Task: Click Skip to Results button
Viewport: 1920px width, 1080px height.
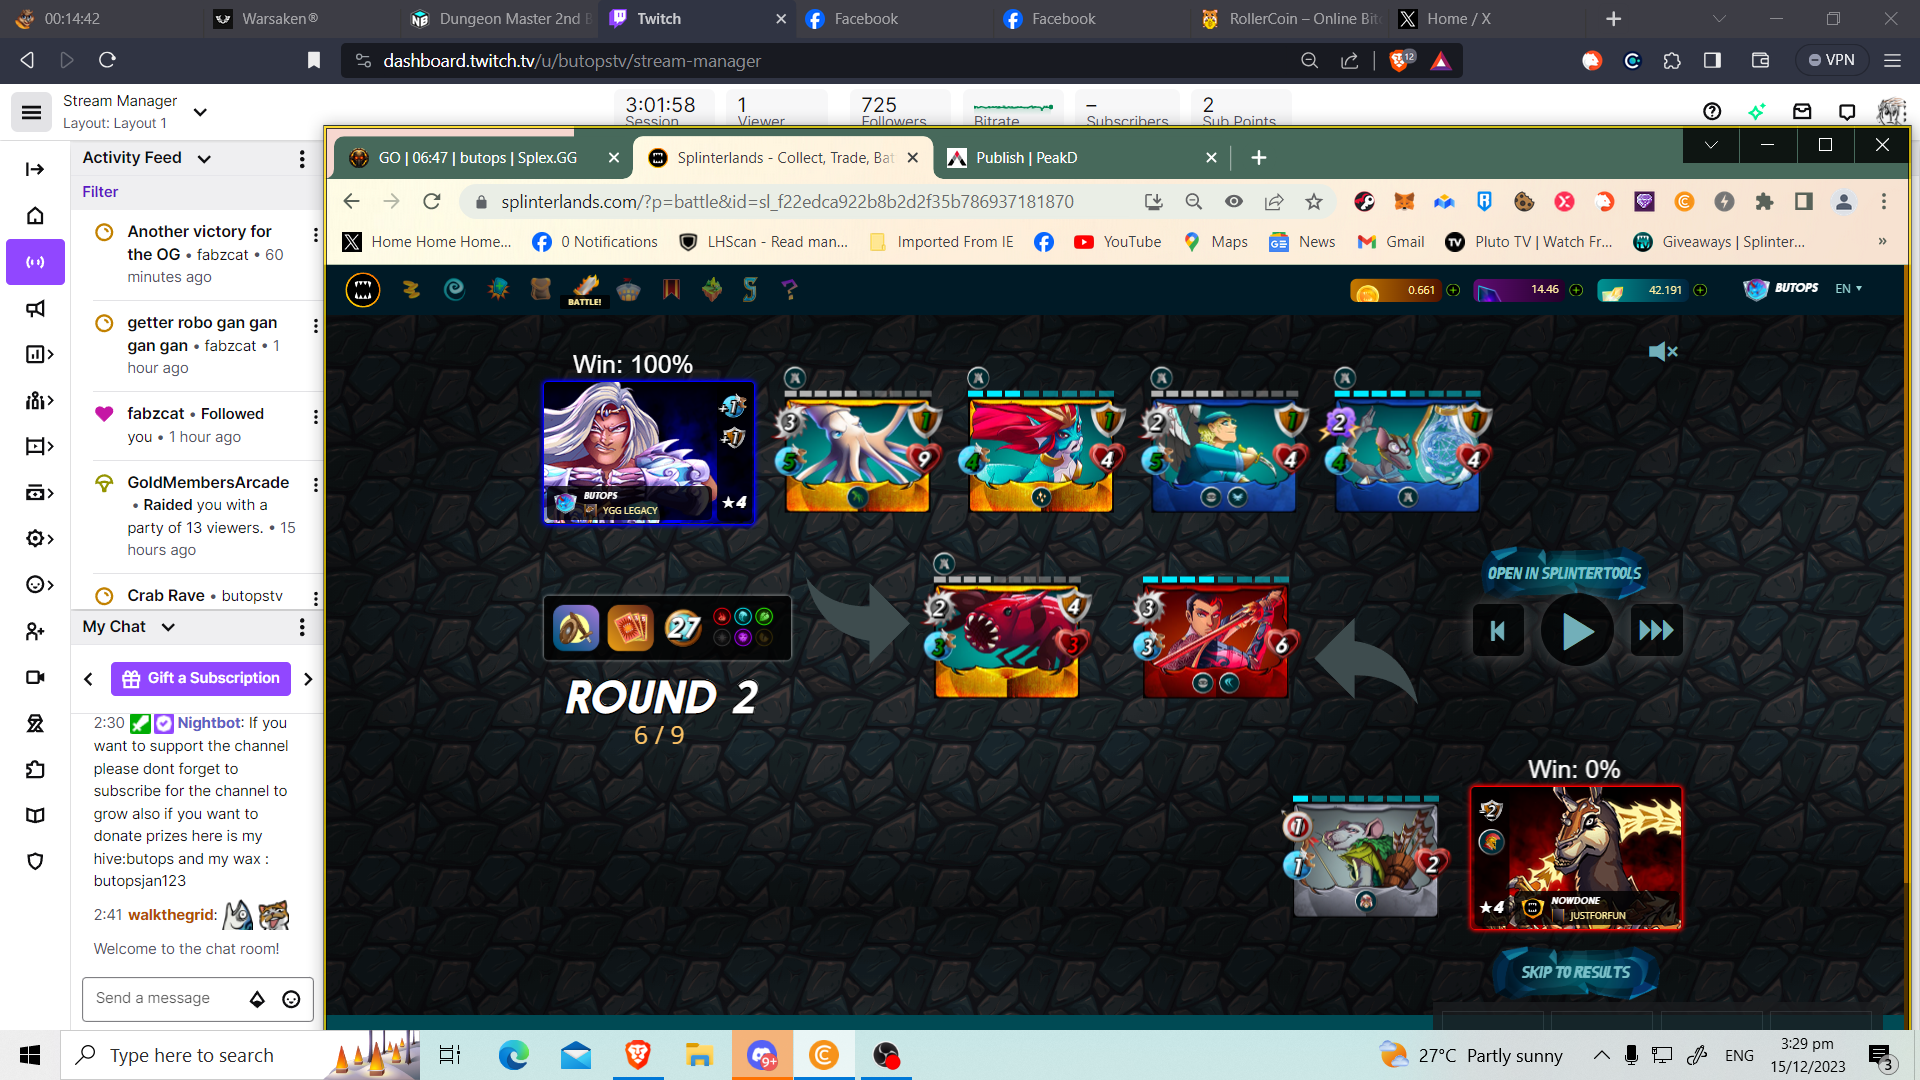Action: [1575, 972]
